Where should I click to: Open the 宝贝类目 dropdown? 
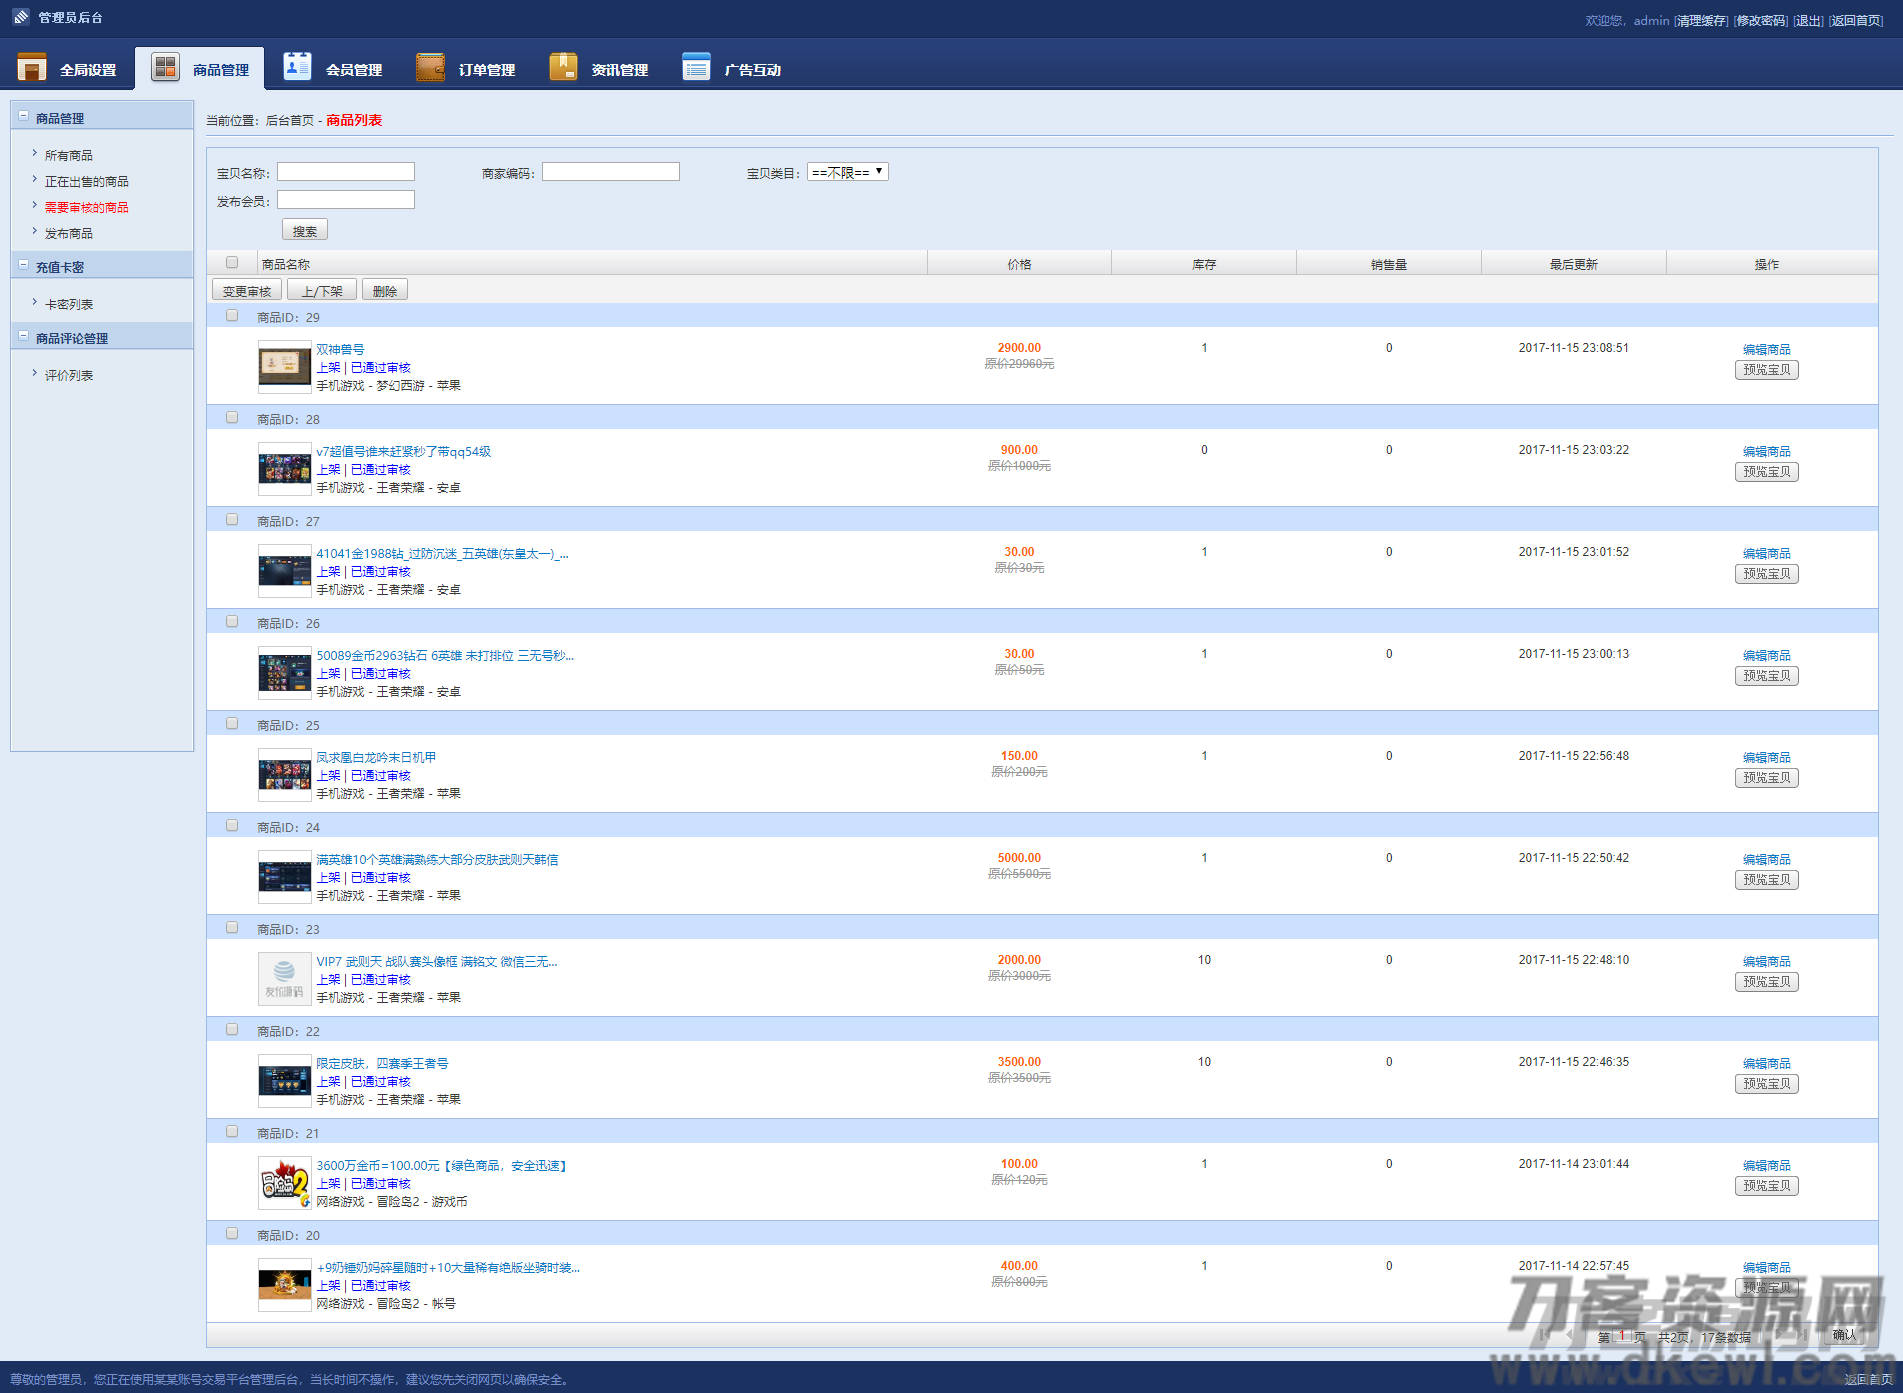click(847, 172)
